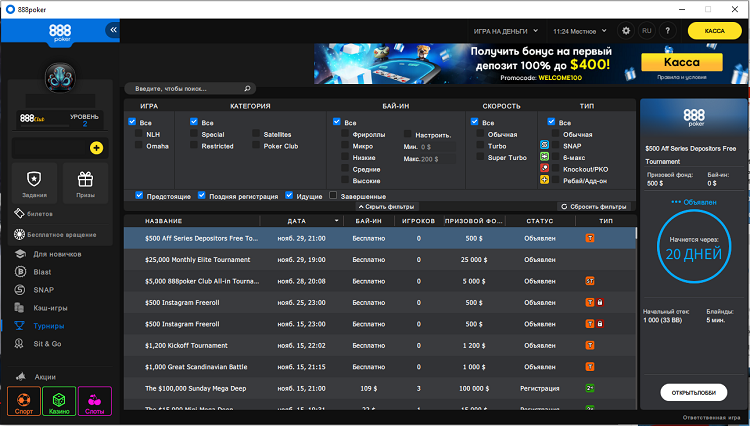The image size is (750, 426).
Task: Click the help question mark icon
Action: click(x=667, y=31)
